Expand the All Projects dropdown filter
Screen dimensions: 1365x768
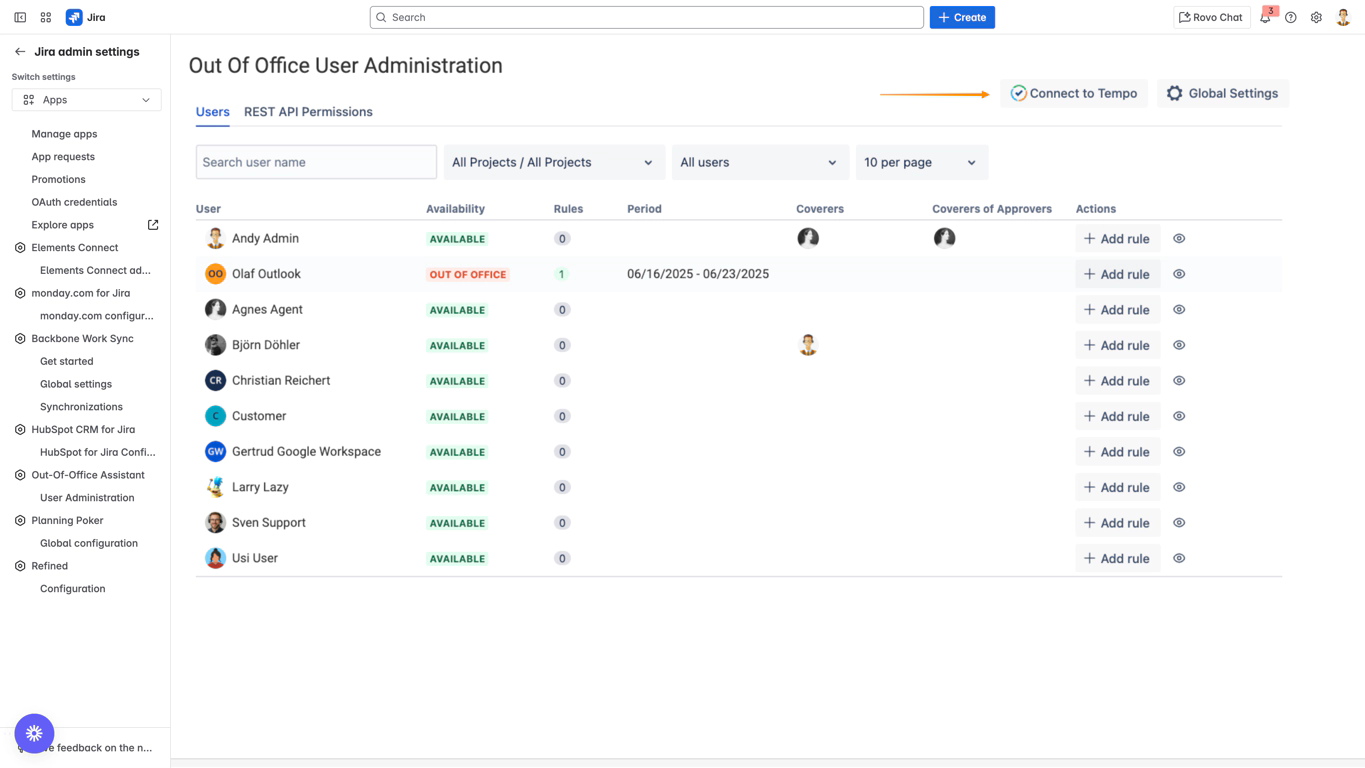click(x=553, y=162)
